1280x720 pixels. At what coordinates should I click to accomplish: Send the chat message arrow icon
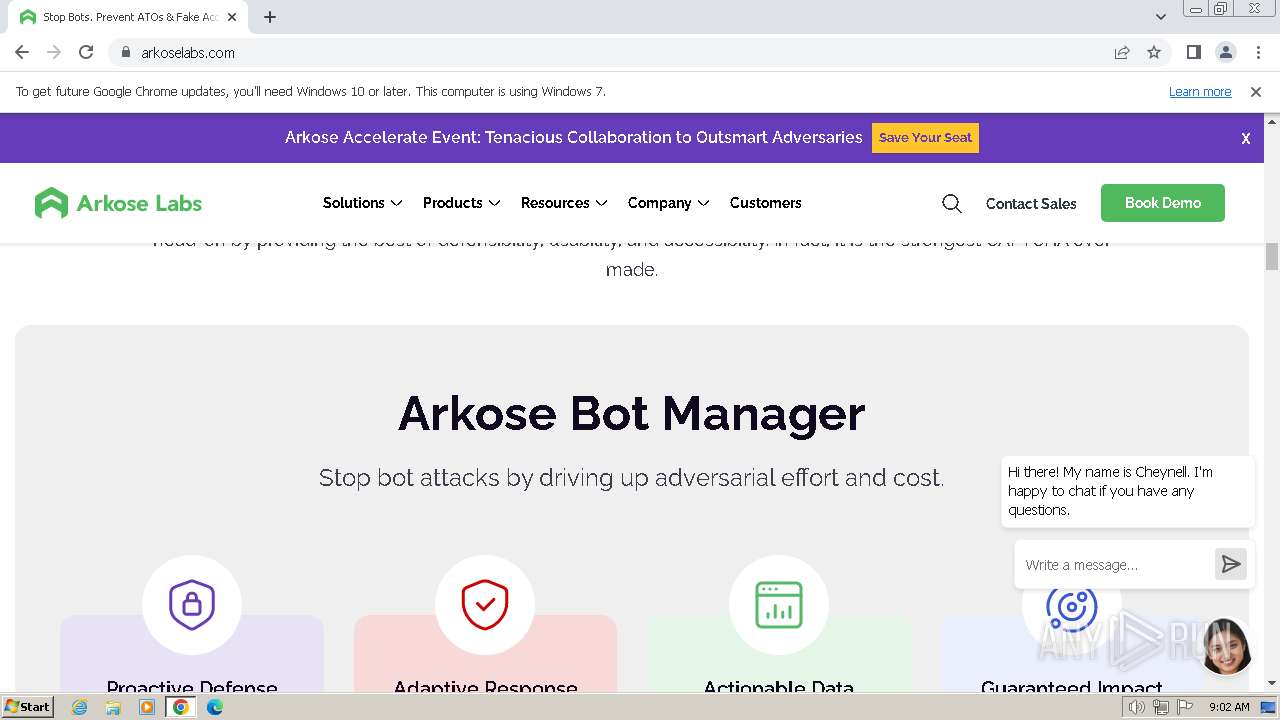point(1231,564)
